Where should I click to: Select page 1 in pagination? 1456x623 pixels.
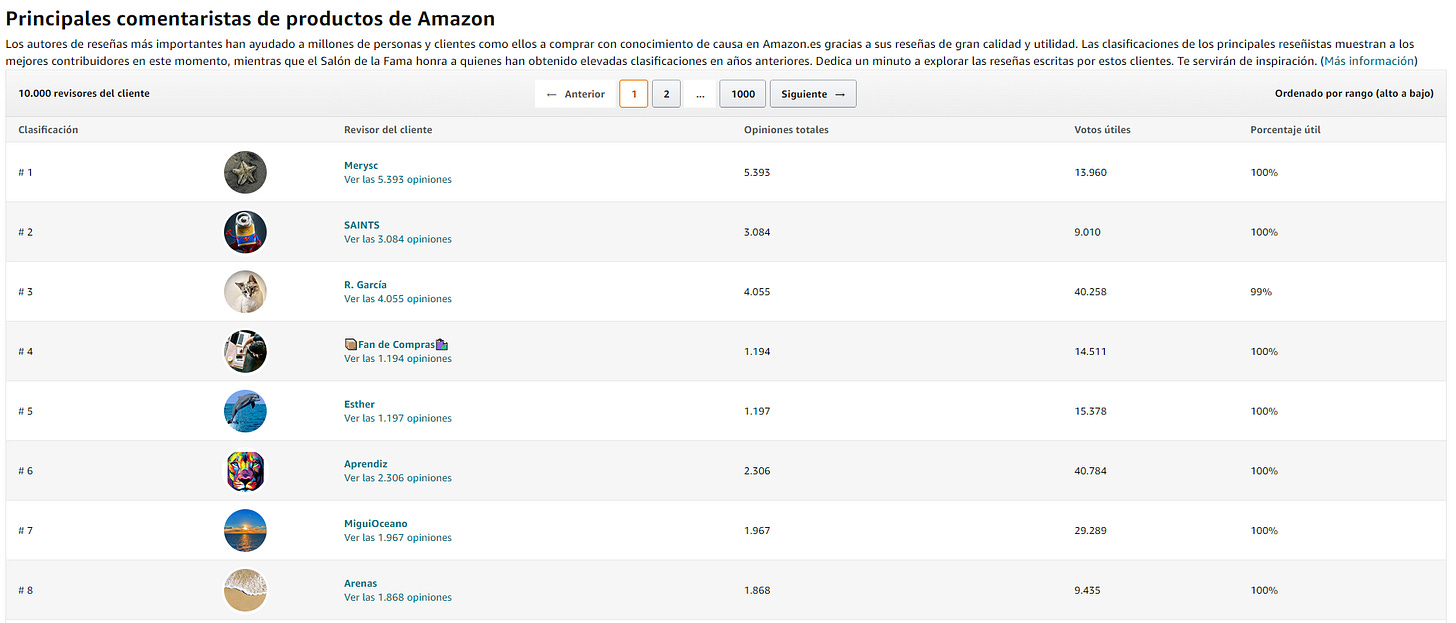(633, 94)
